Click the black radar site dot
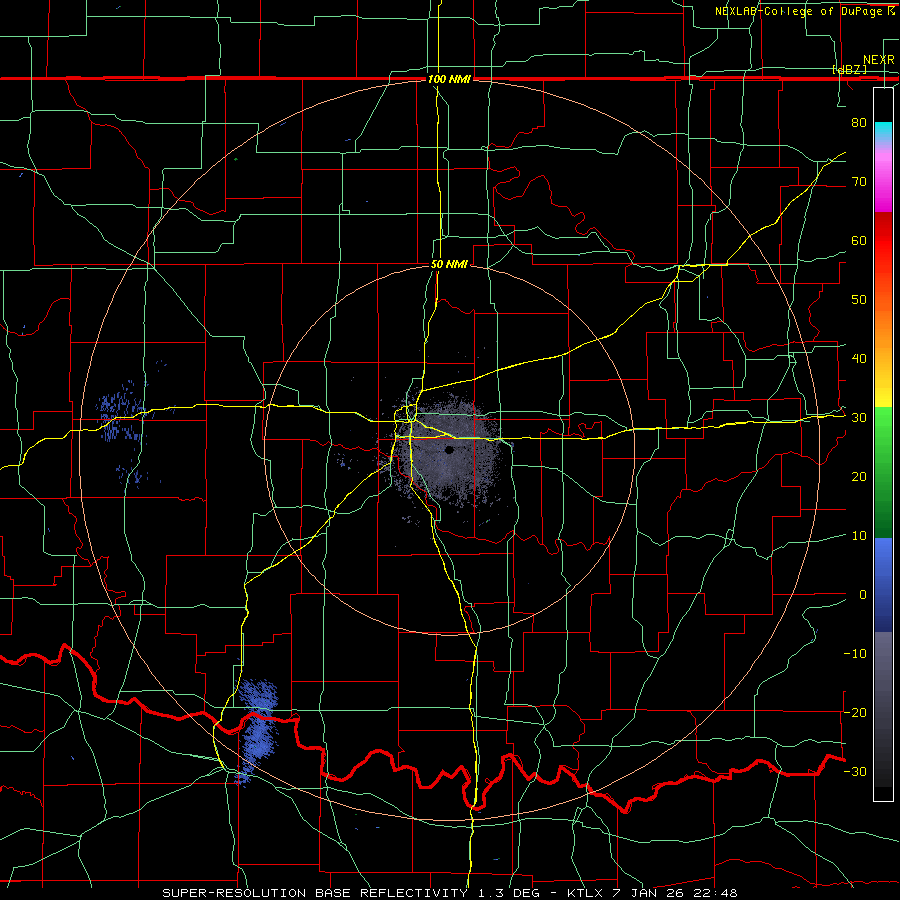 449,451
